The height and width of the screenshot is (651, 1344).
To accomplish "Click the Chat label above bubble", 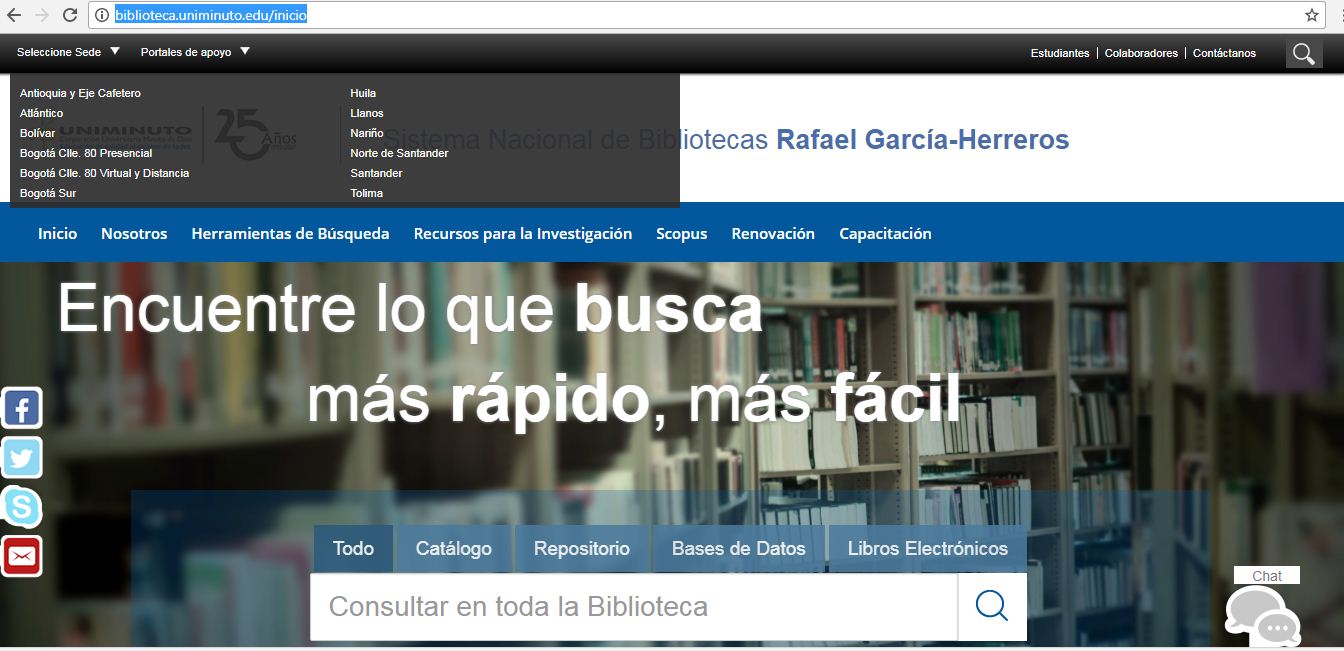I will 1267,575.
